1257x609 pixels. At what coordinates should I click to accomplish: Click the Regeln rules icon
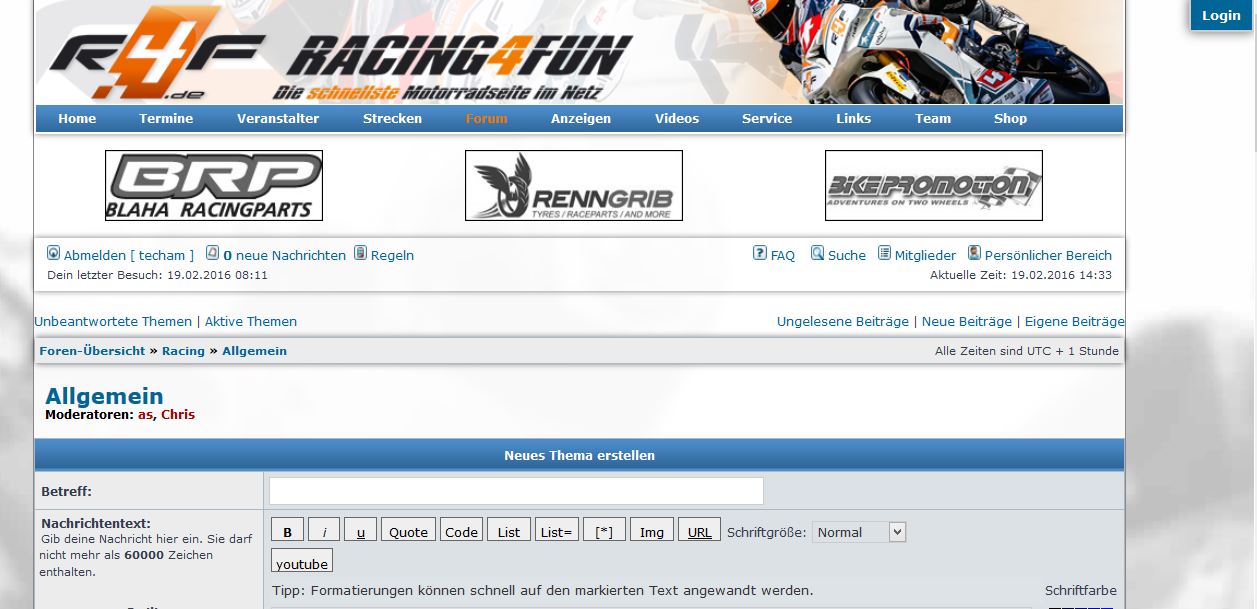tap(361, 254)
